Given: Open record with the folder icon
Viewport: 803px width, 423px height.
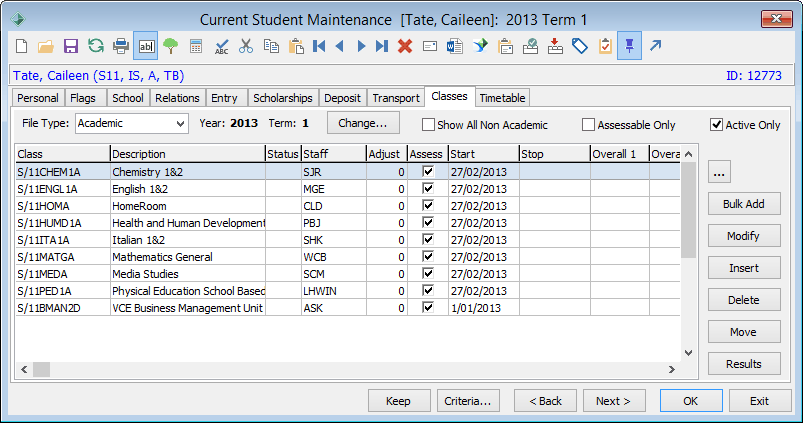Looking at the screenshot, I should click(46, 46).
